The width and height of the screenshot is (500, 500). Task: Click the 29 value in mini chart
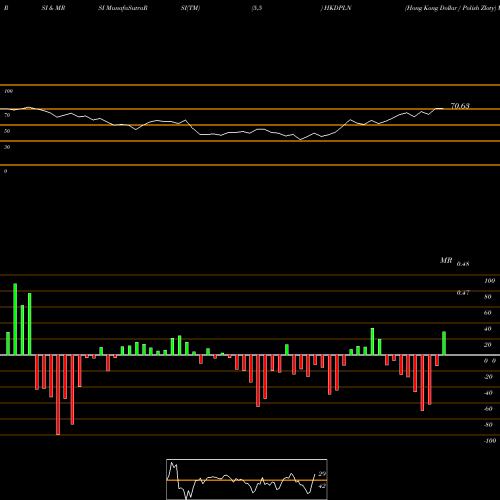click(322, 474)
